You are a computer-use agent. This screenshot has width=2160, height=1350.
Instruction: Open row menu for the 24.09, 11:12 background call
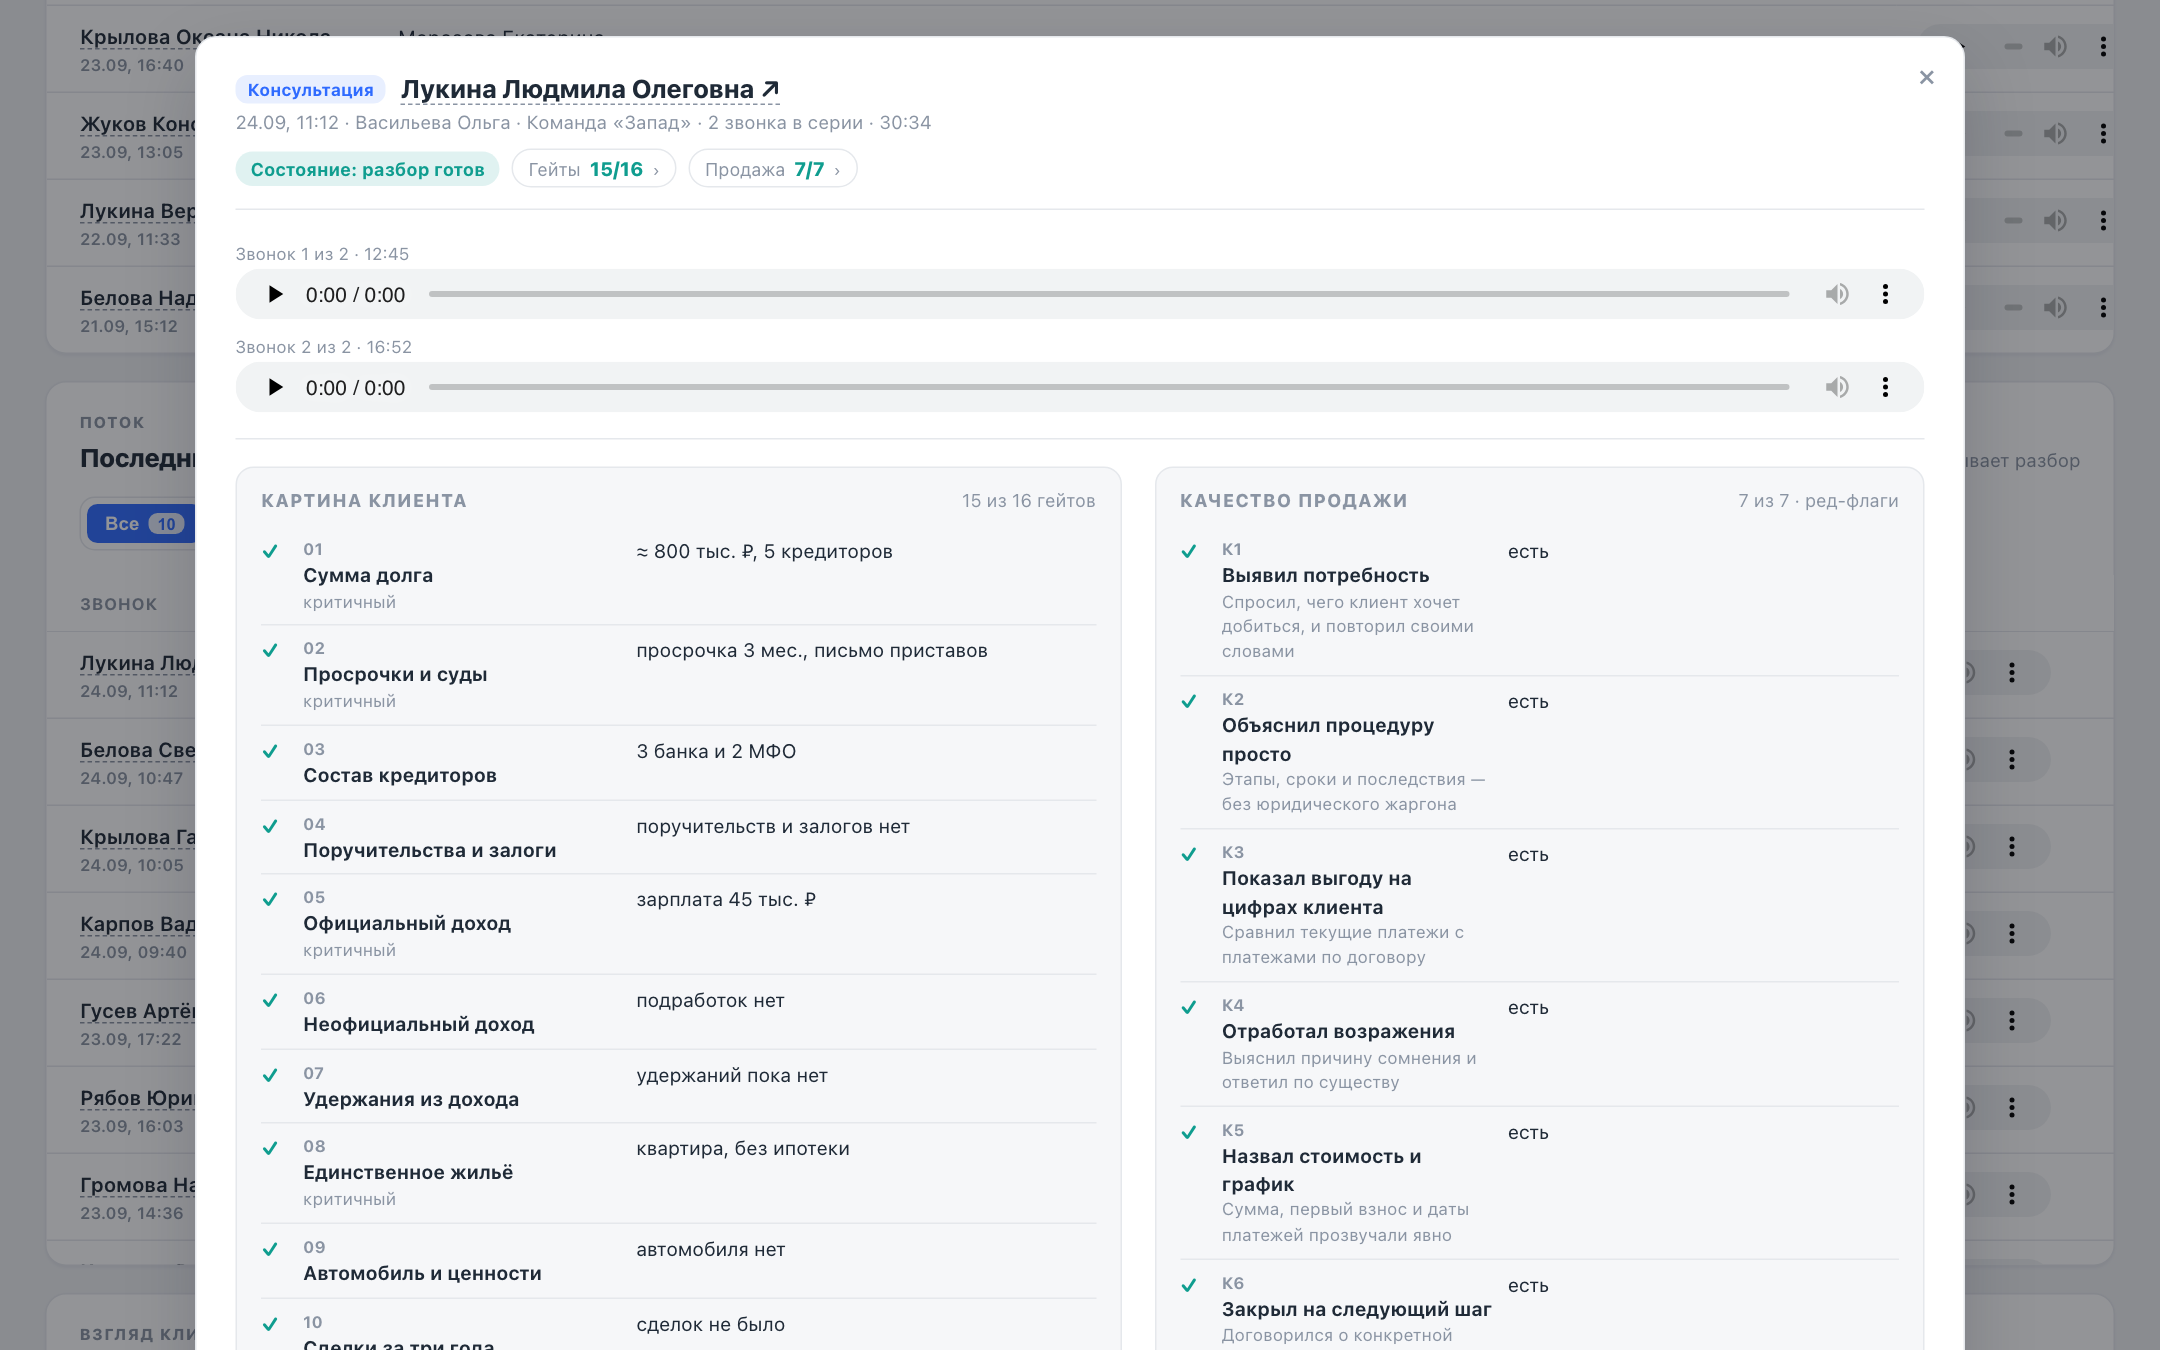coord(2012,672)
